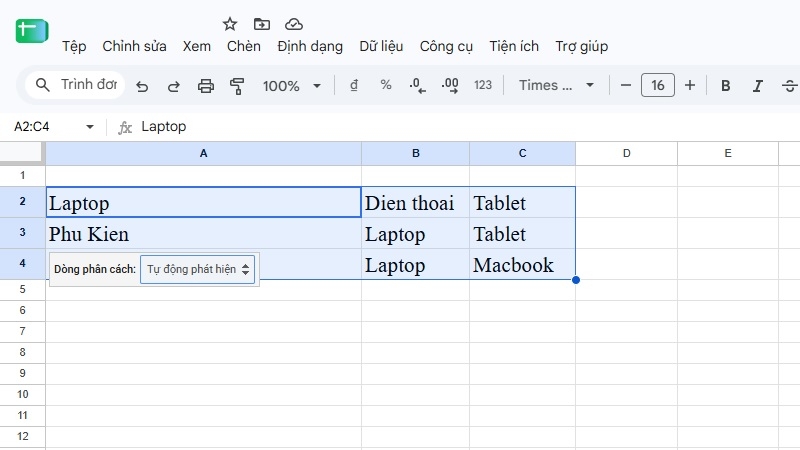The width and height of the screenshot is (800, 450).
Task: Click the move to folder icon
Action: click(262, 24)
